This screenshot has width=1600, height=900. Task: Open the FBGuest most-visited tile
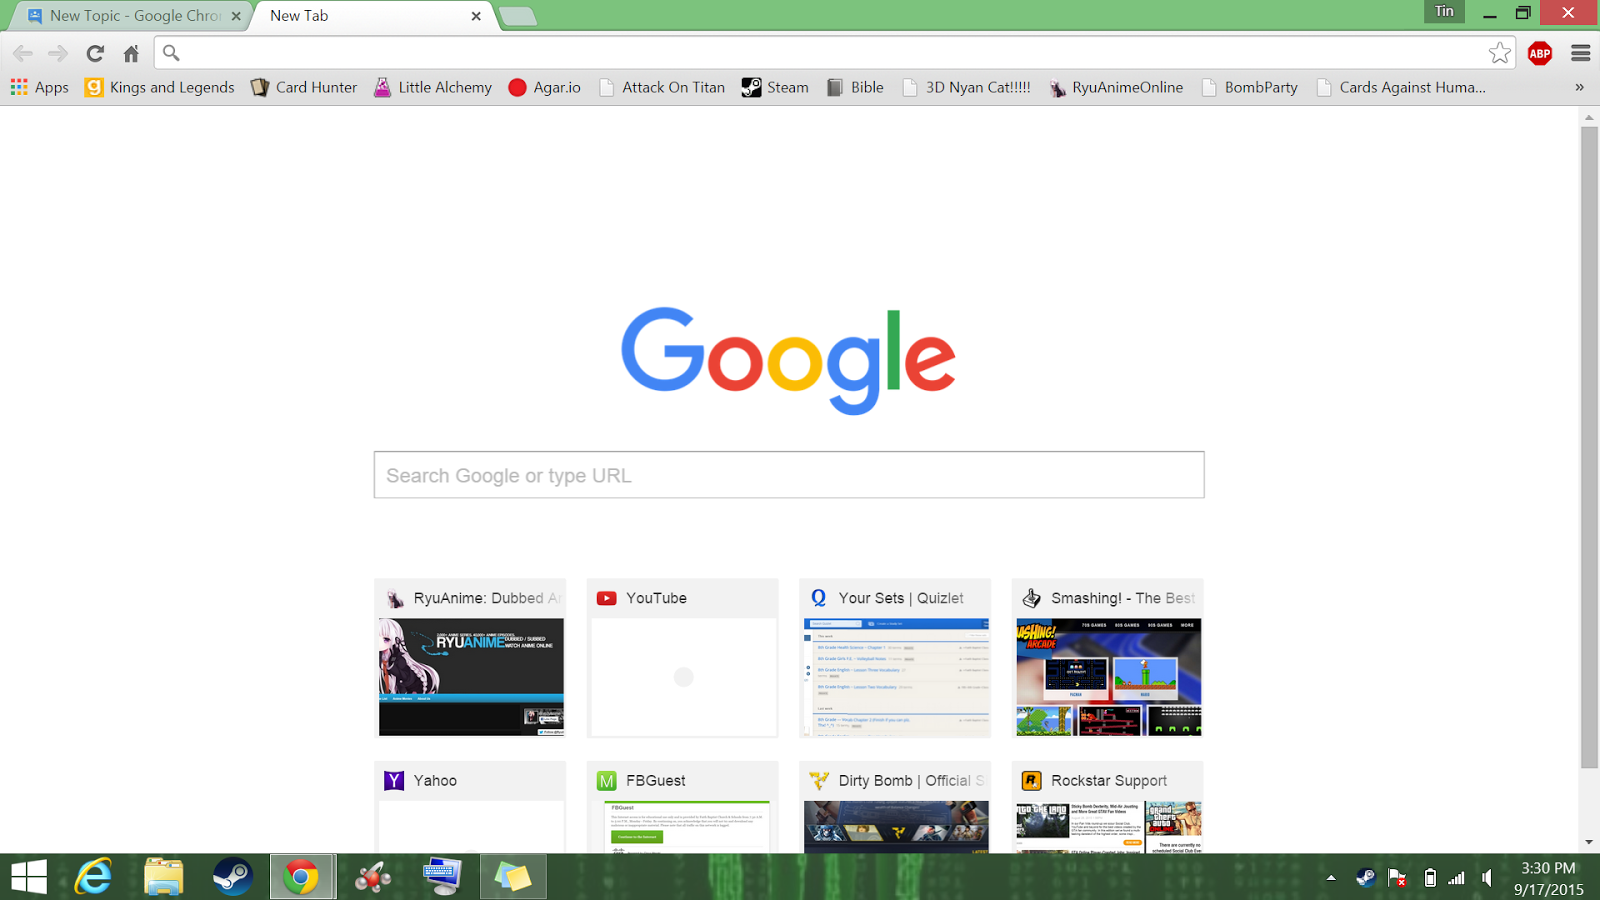tap(683, 807)
